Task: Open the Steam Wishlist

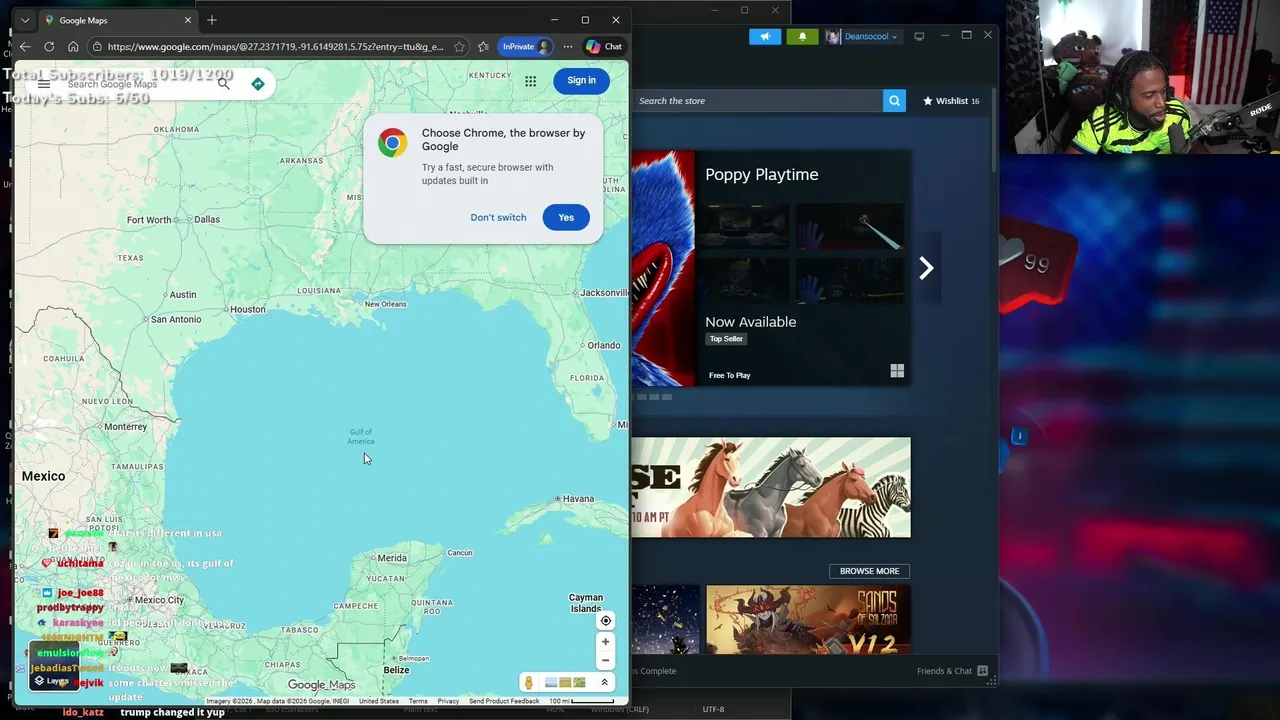Action: (x=951, y=101)
